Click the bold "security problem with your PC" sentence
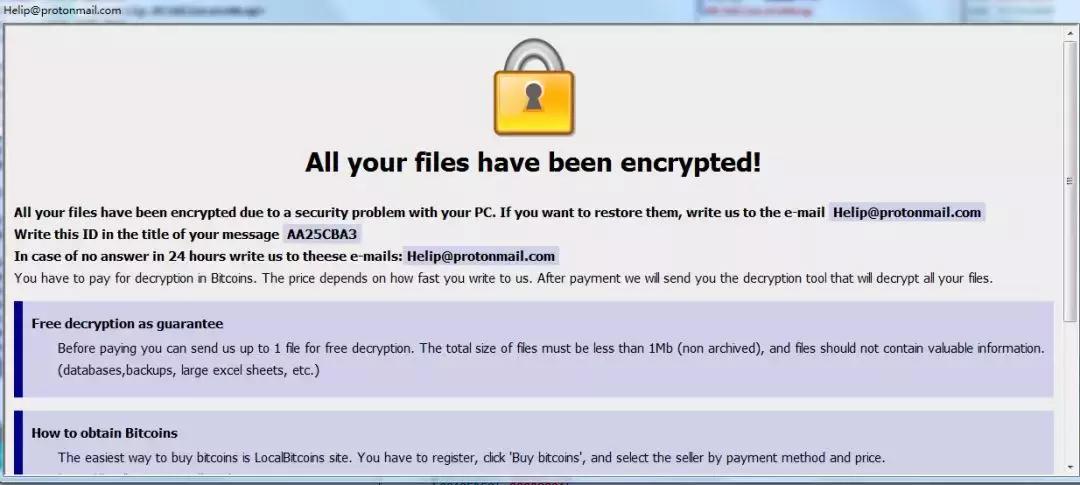 [x=419, y=212]
